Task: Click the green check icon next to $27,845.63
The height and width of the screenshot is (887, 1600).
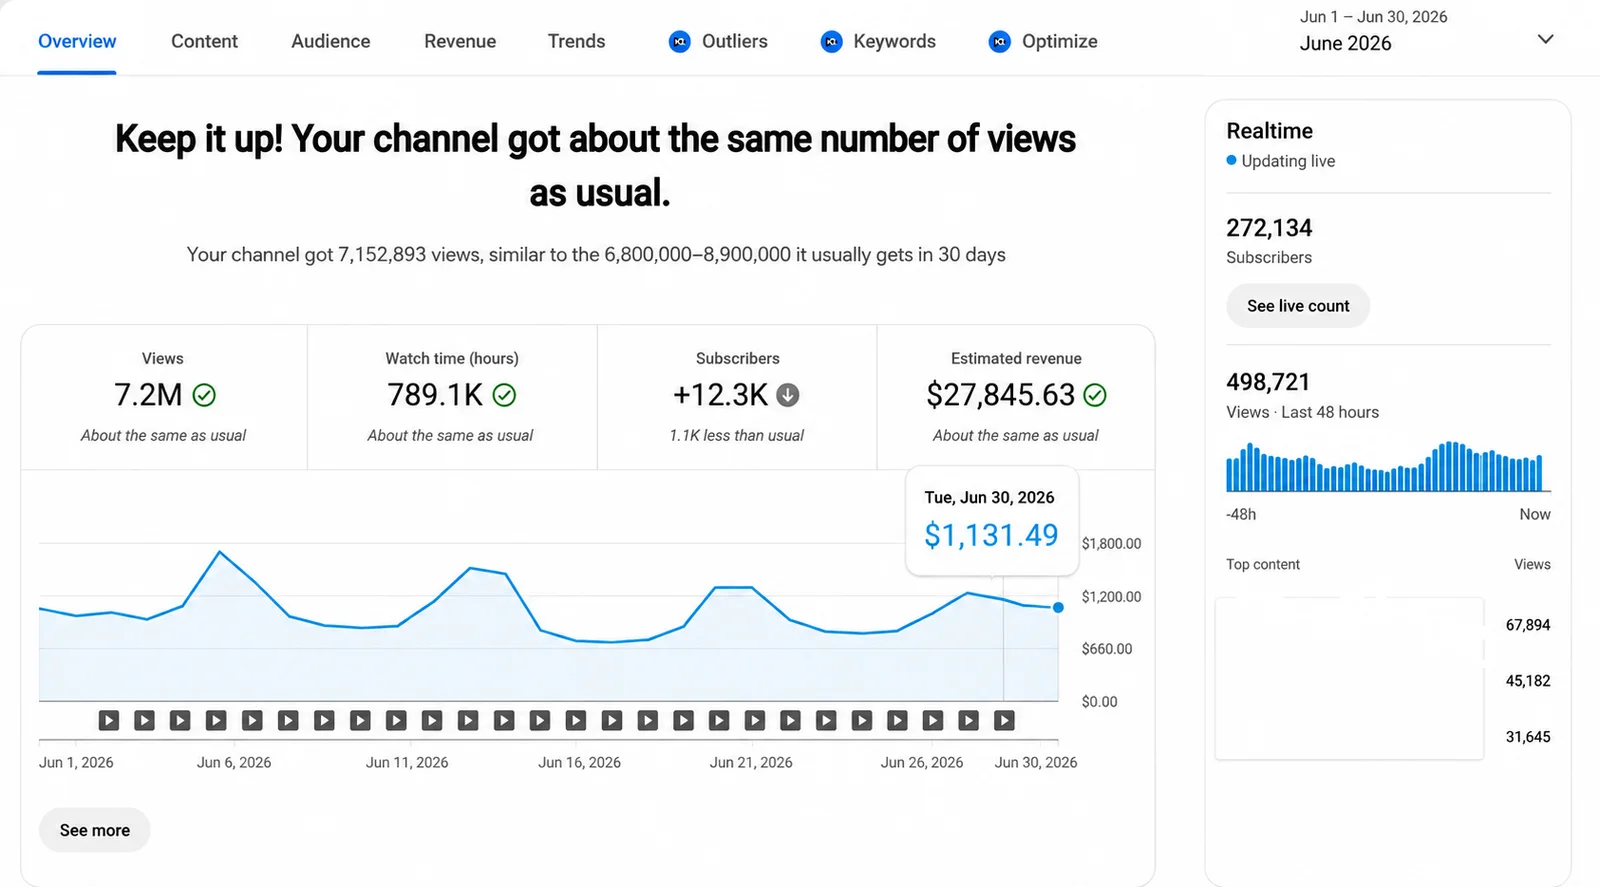Action: 1095,395
